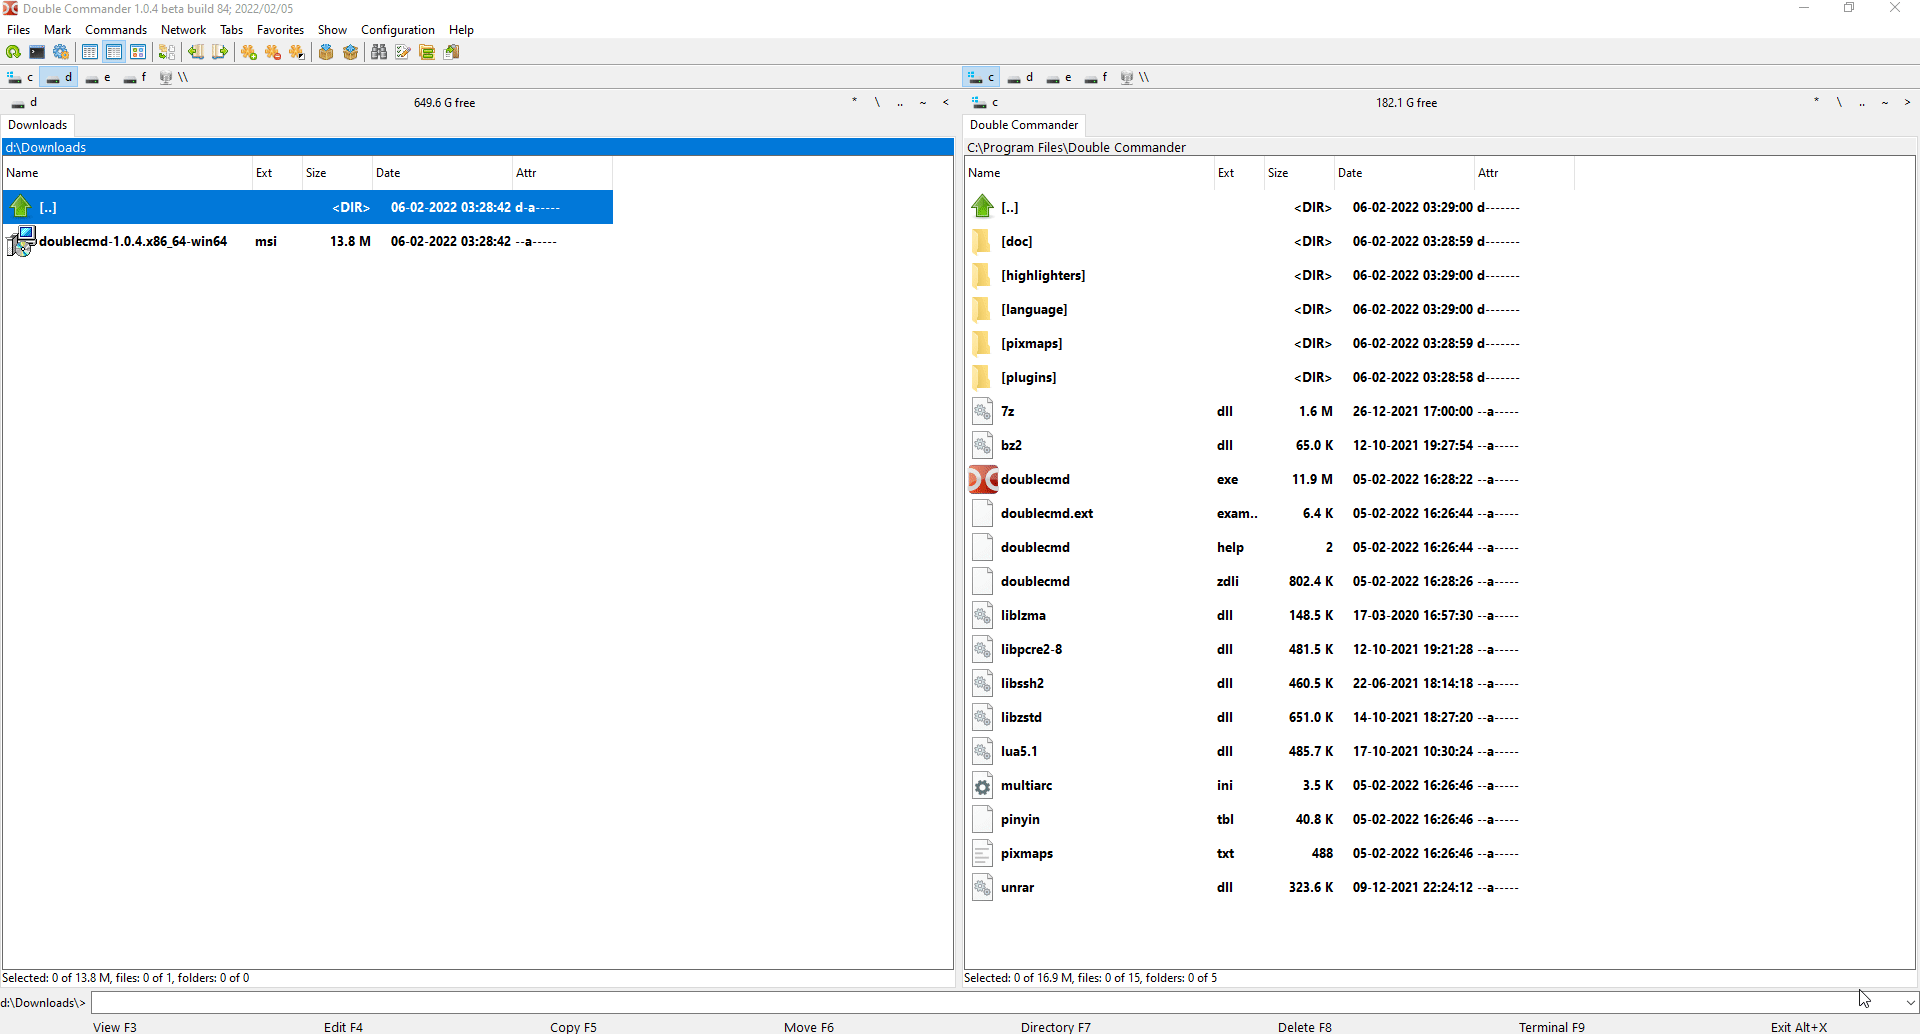Open network drive in left panel
The height and width of the screenshot is (1034, 1920).
tap(174, 77)
